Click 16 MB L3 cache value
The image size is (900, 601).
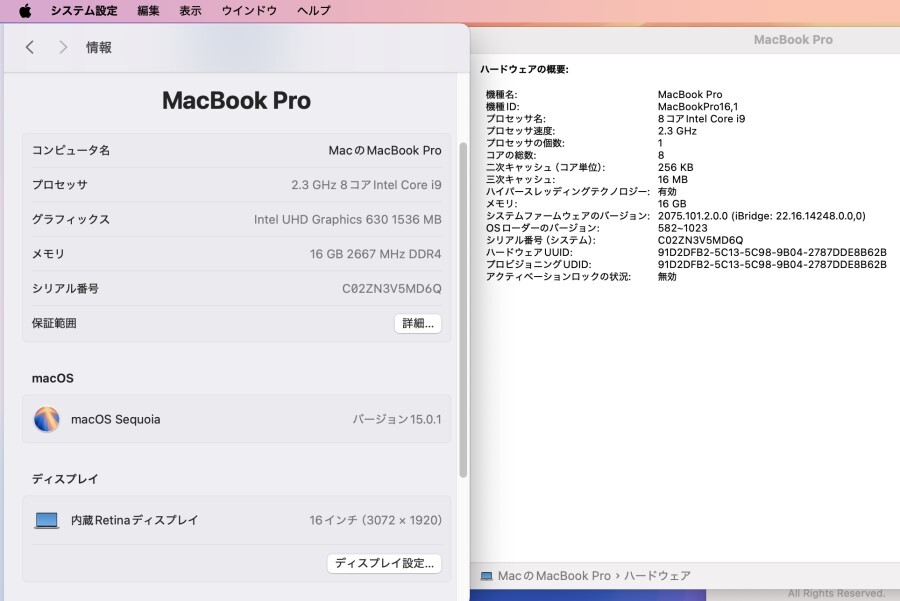[673, 179]
